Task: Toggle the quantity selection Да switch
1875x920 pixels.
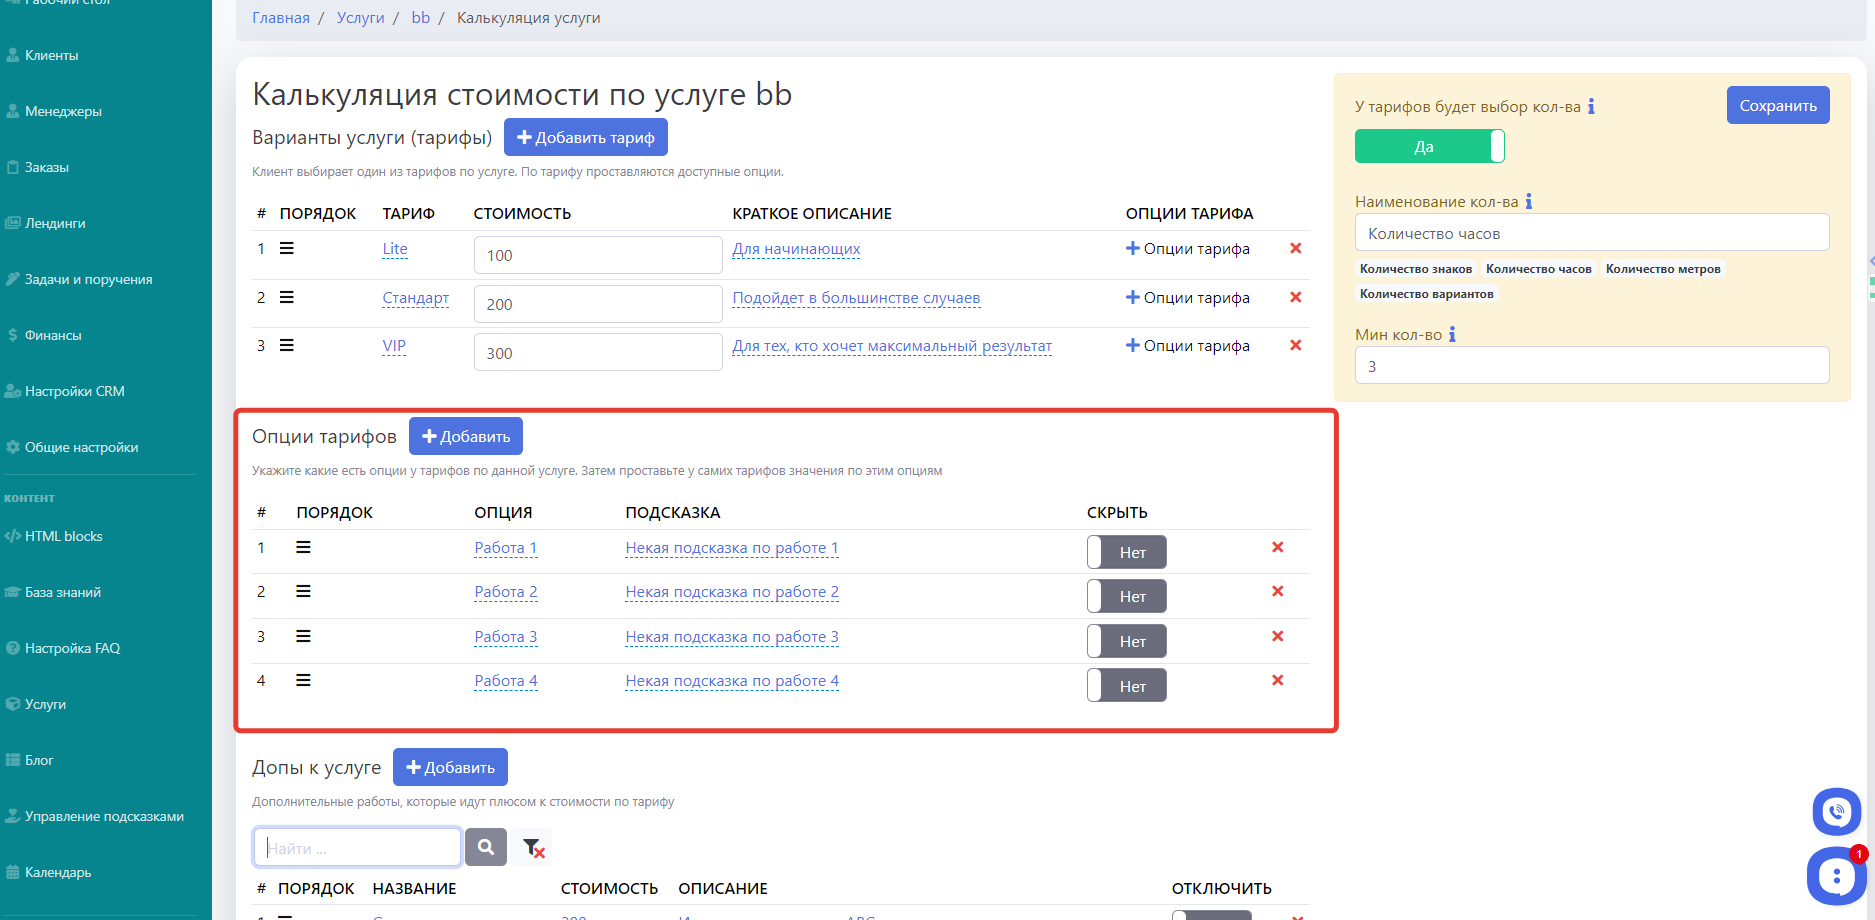Action: pos(1429,146)
